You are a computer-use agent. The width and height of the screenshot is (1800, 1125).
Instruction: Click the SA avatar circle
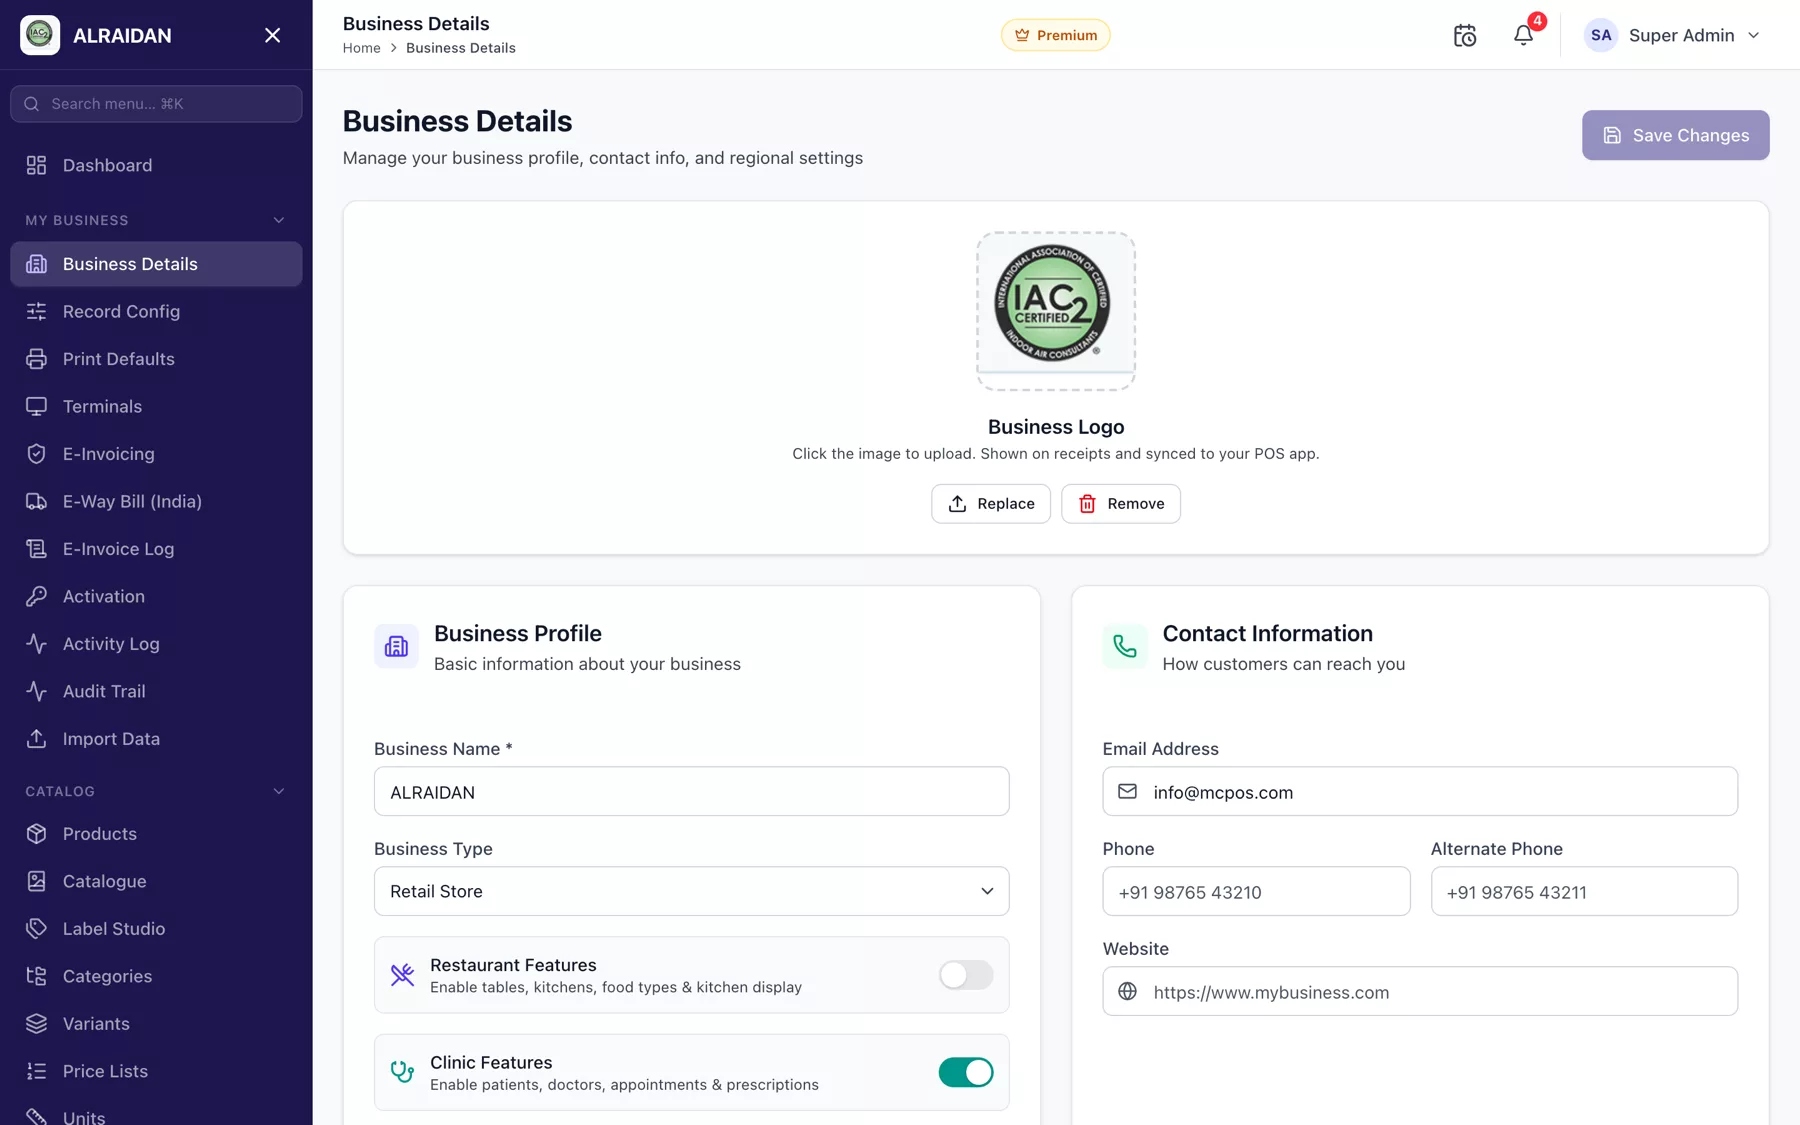(1601, 35)
